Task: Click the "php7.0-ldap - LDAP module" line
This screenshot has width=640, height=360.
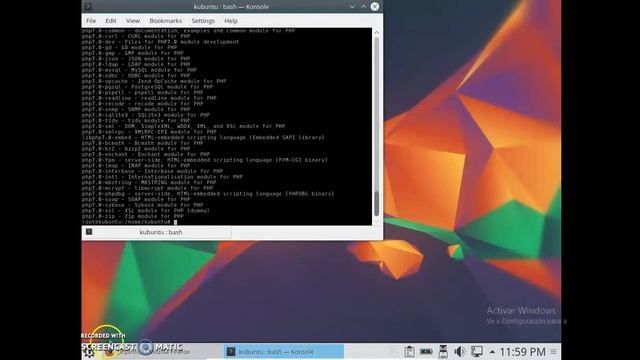Action: tap(136, 64)
